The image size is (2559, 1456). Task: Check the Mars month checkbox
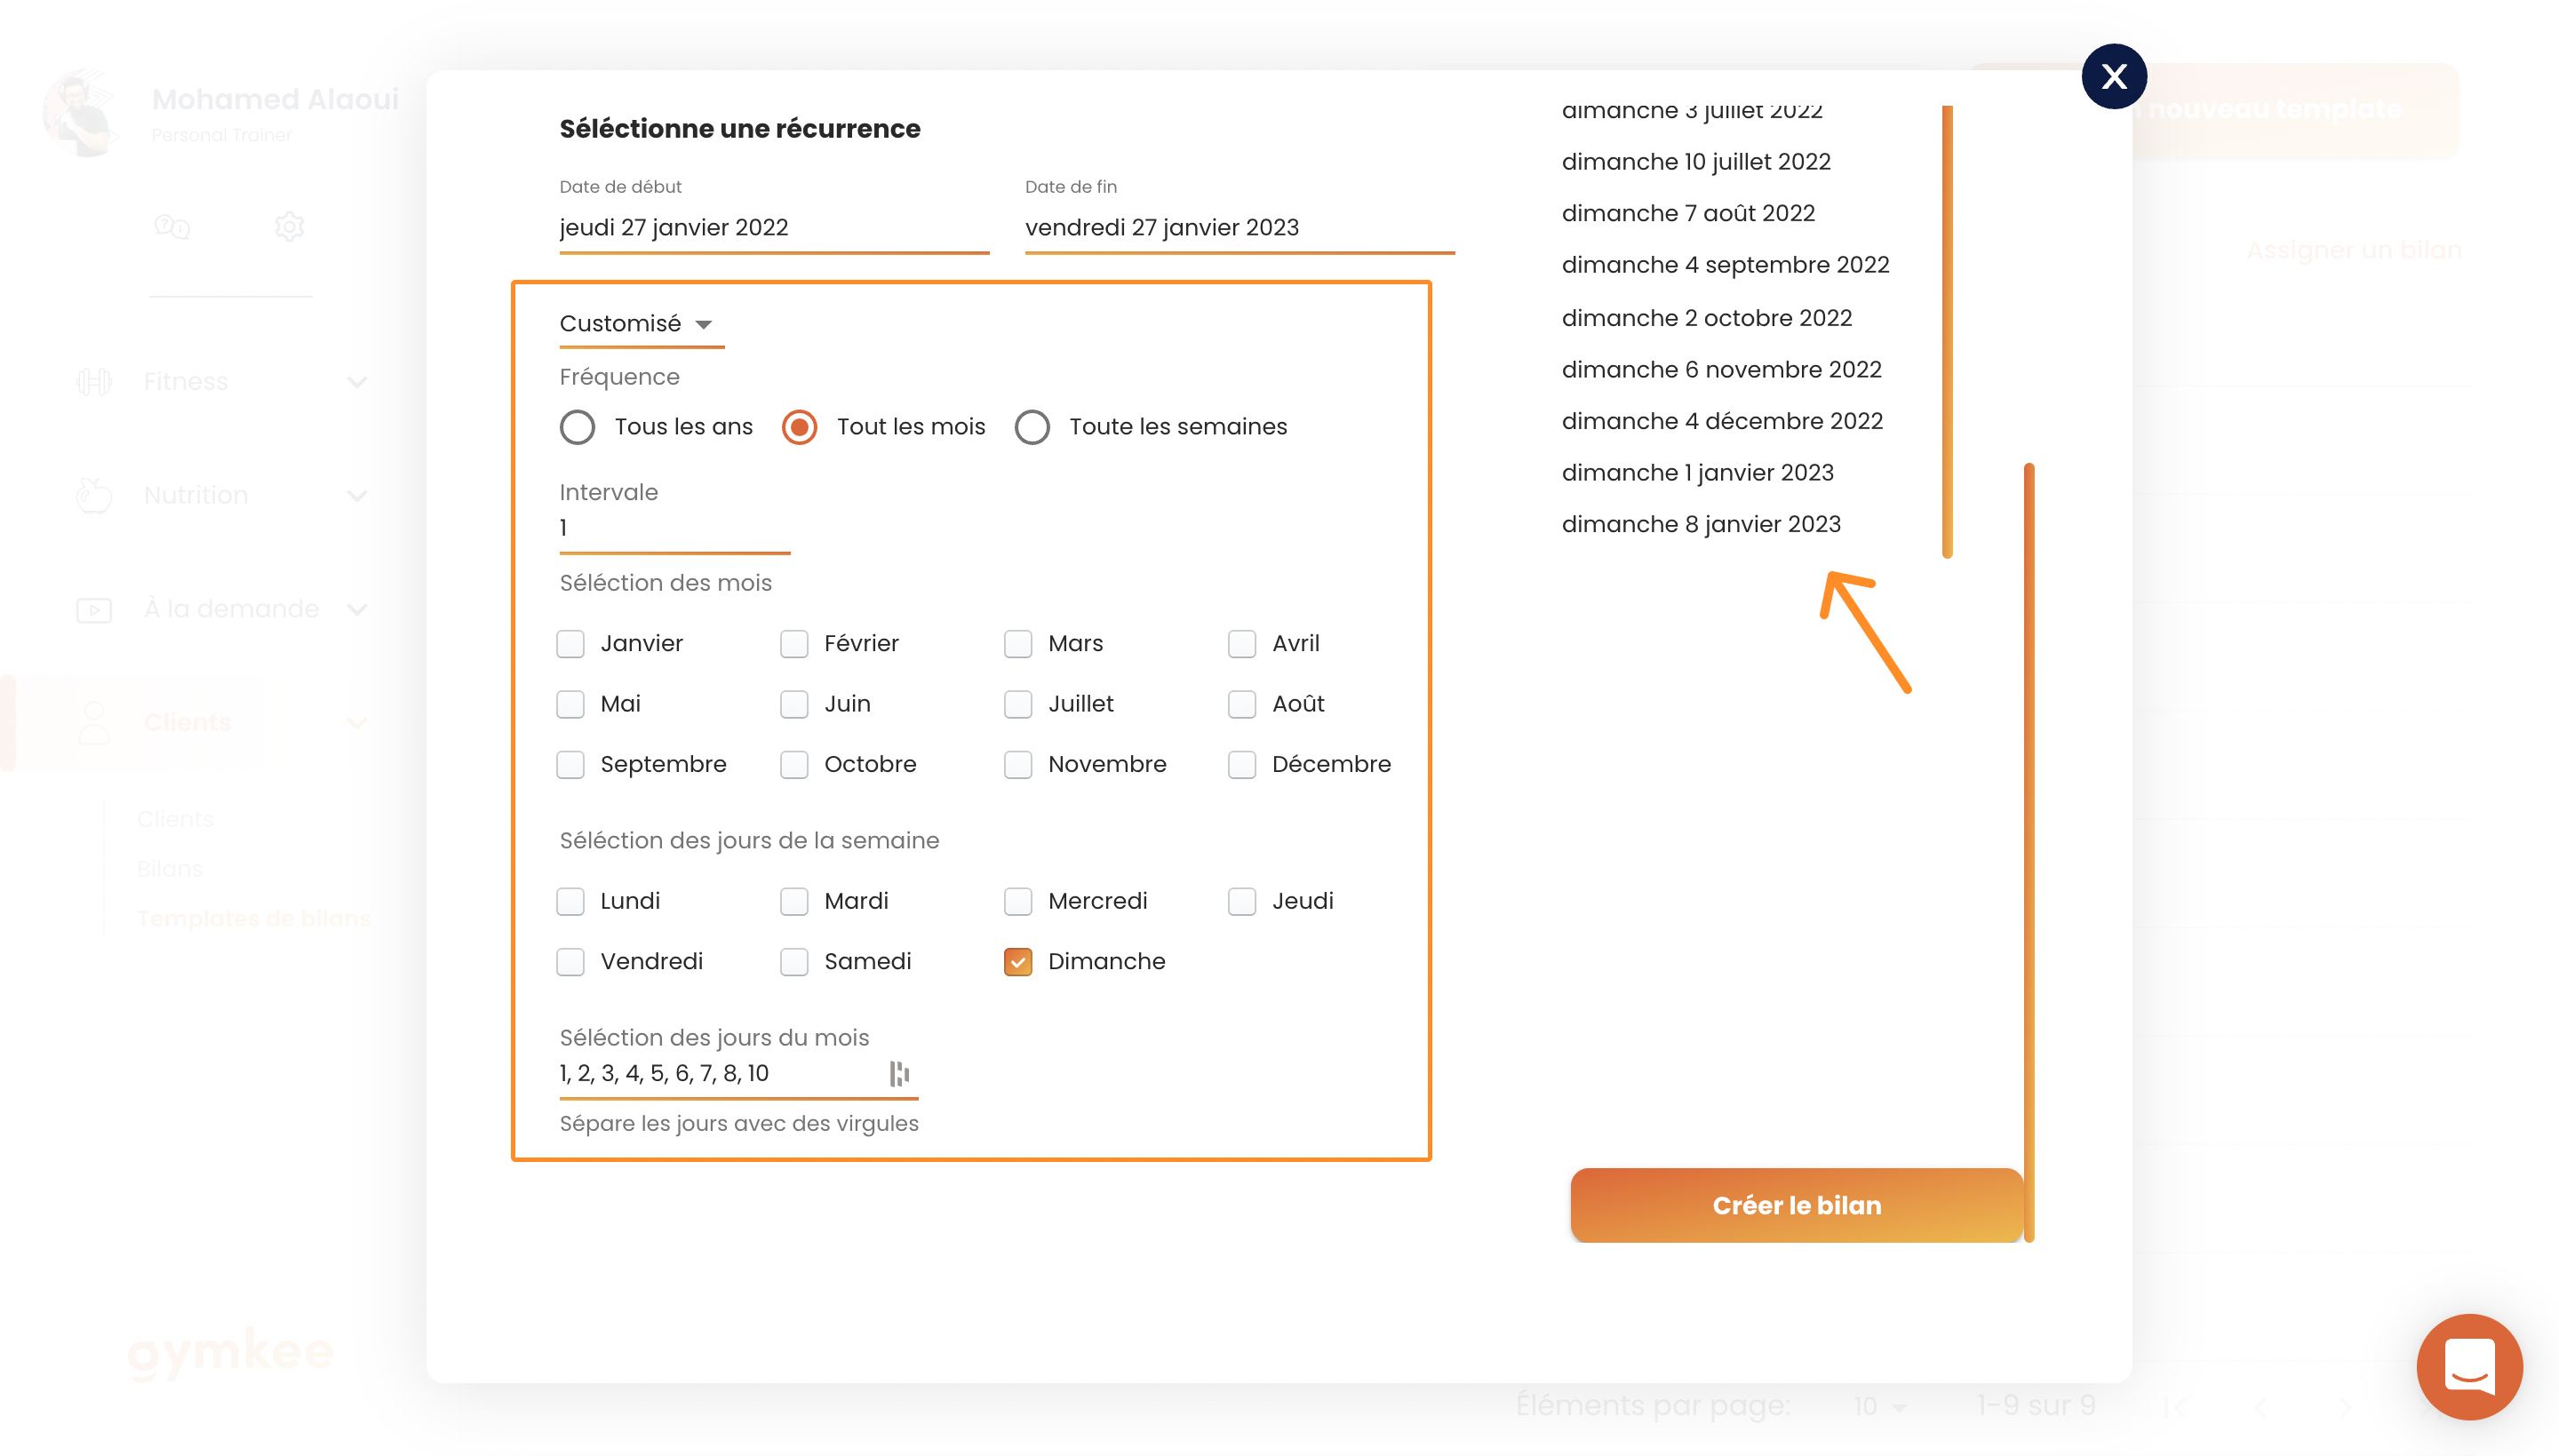1018,643
